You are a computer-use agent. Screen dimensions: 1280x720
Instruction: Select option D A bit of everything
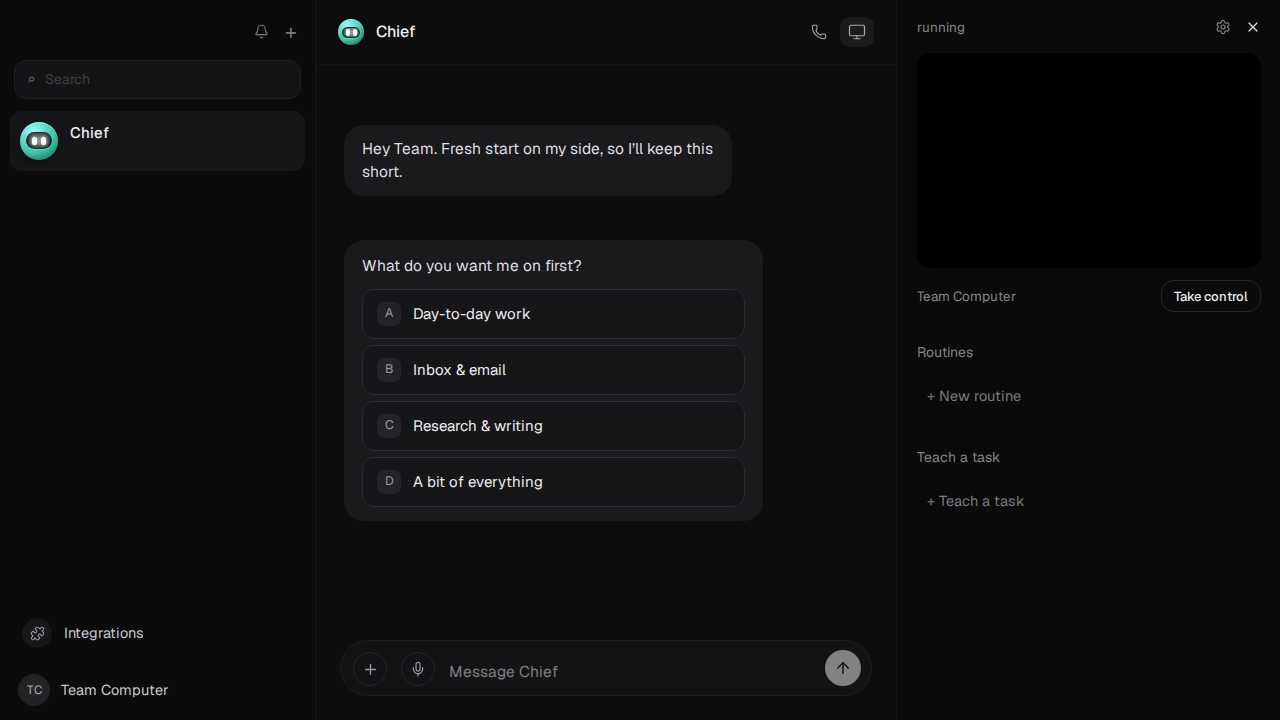[553, 482]
